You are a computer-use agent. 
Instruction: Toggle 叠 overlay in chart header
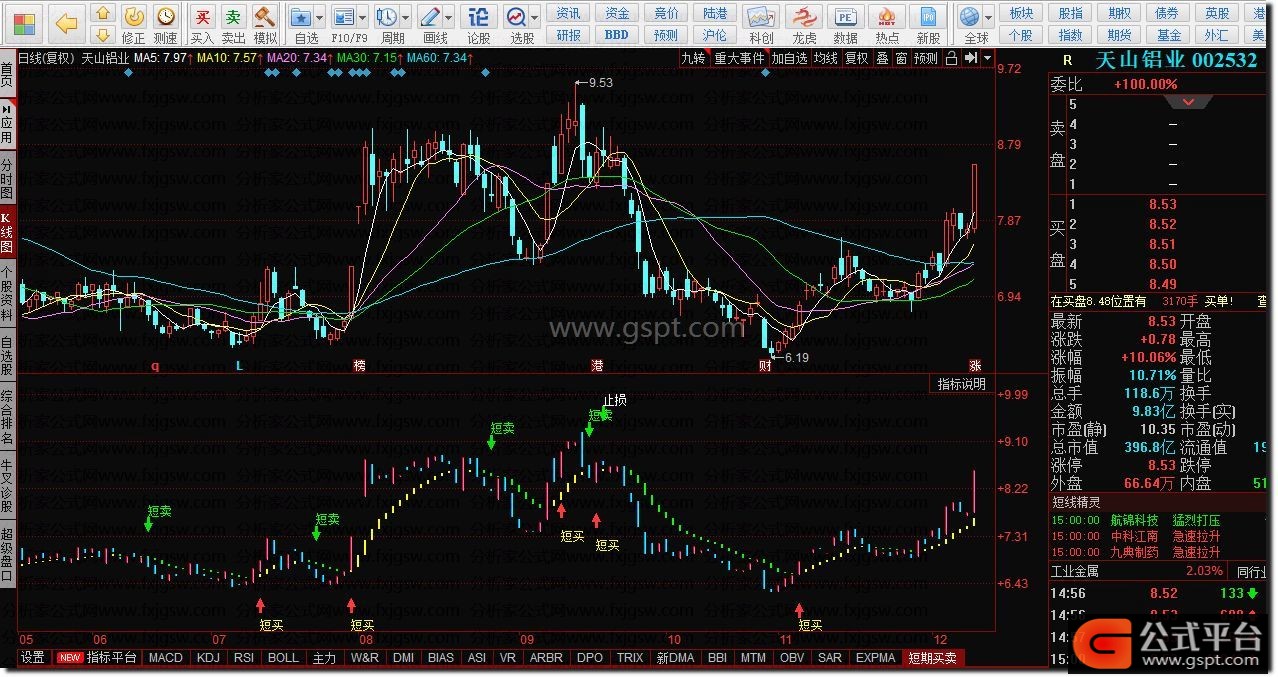(x=883, y=58)
